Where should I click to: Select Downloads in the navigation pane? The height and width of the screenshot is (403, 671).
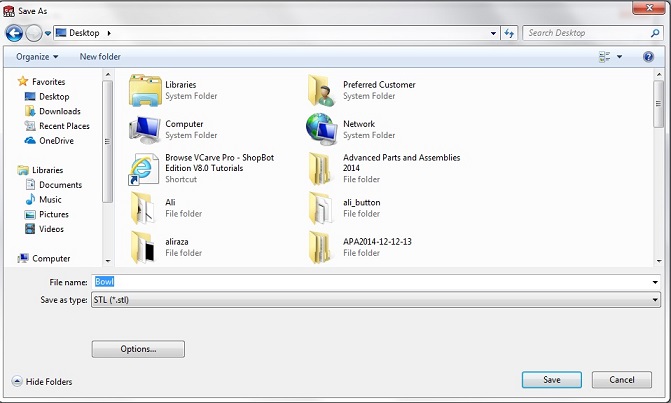pos(53,111)
